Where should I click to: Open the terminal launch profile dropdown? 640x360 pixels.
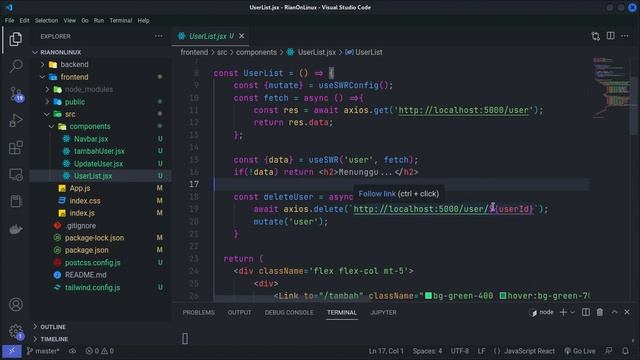coord(572,312)
